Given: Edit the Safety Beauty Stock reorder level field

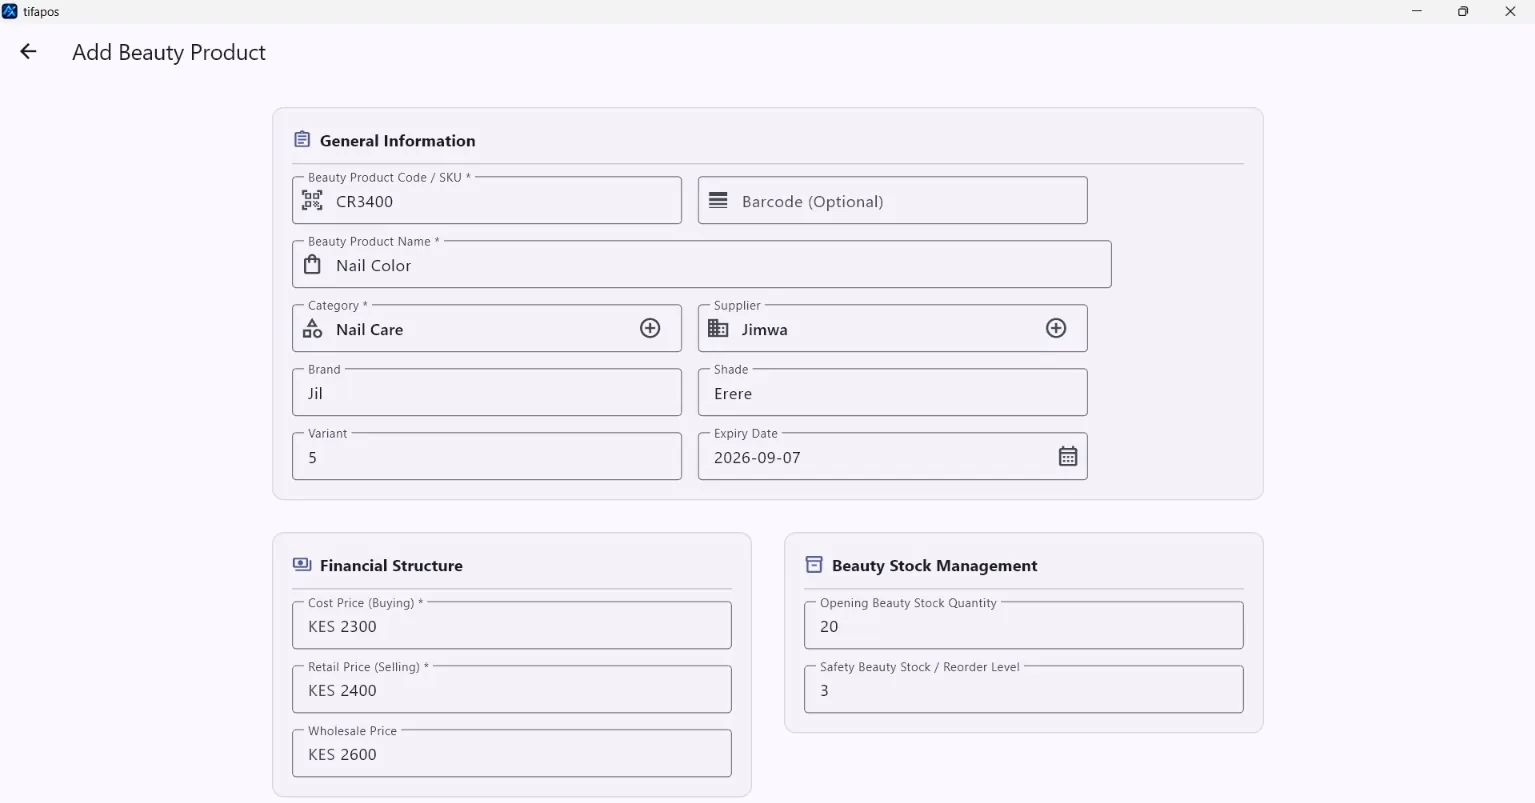Looking at the screenshot, I should tap(1023, 689).
